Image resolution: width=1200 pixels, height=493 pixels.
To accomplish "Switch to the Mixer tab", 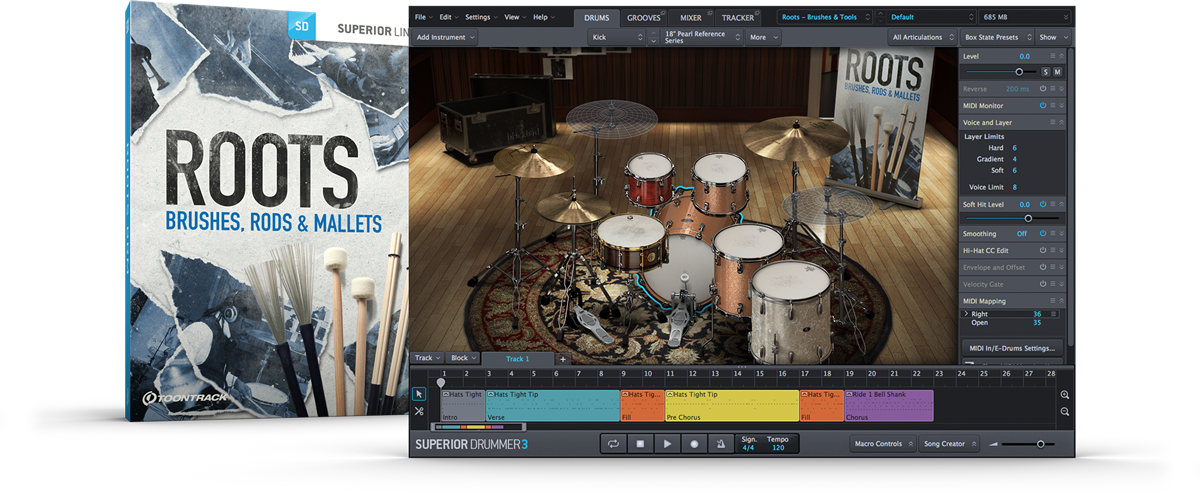I will click(x=692, y=17).
